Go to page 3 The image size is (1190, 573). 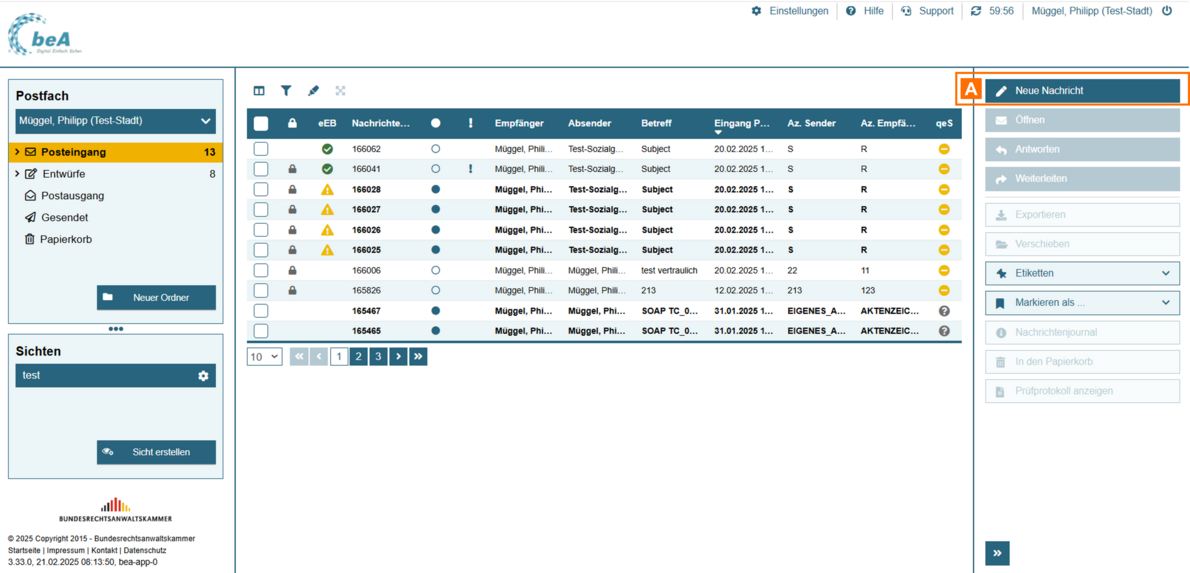click(379, 357)
